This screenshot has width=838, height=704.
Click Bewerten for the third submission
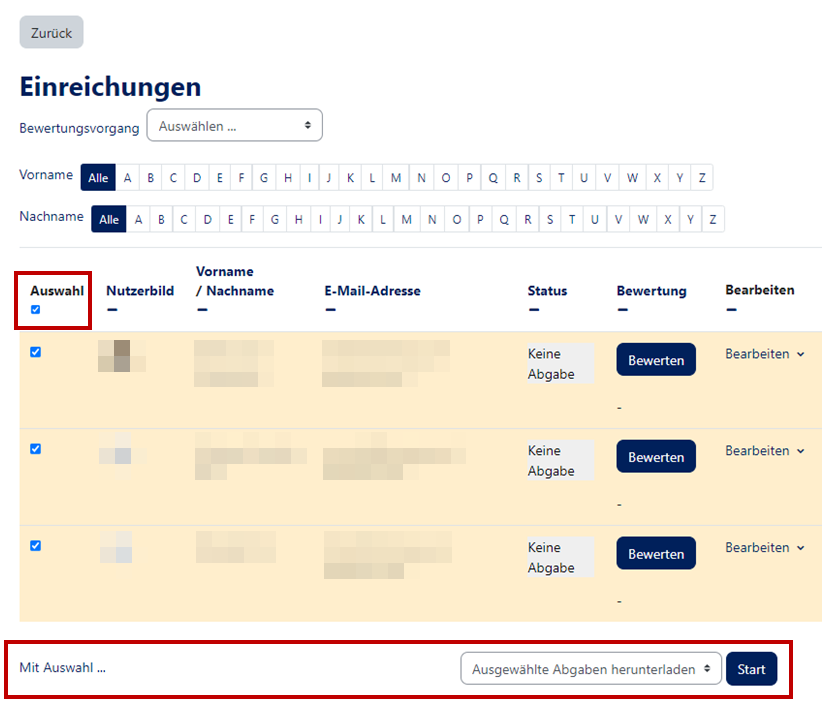pyautogui.click(x=655, y=554)
